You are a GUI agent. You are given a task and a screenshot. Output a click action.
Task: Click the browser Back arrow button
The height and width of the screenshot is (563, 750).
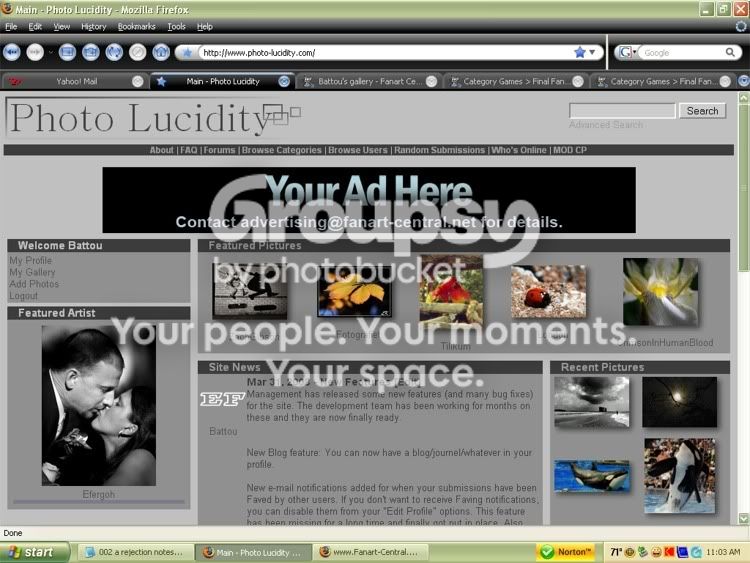[x=11, y=52]
